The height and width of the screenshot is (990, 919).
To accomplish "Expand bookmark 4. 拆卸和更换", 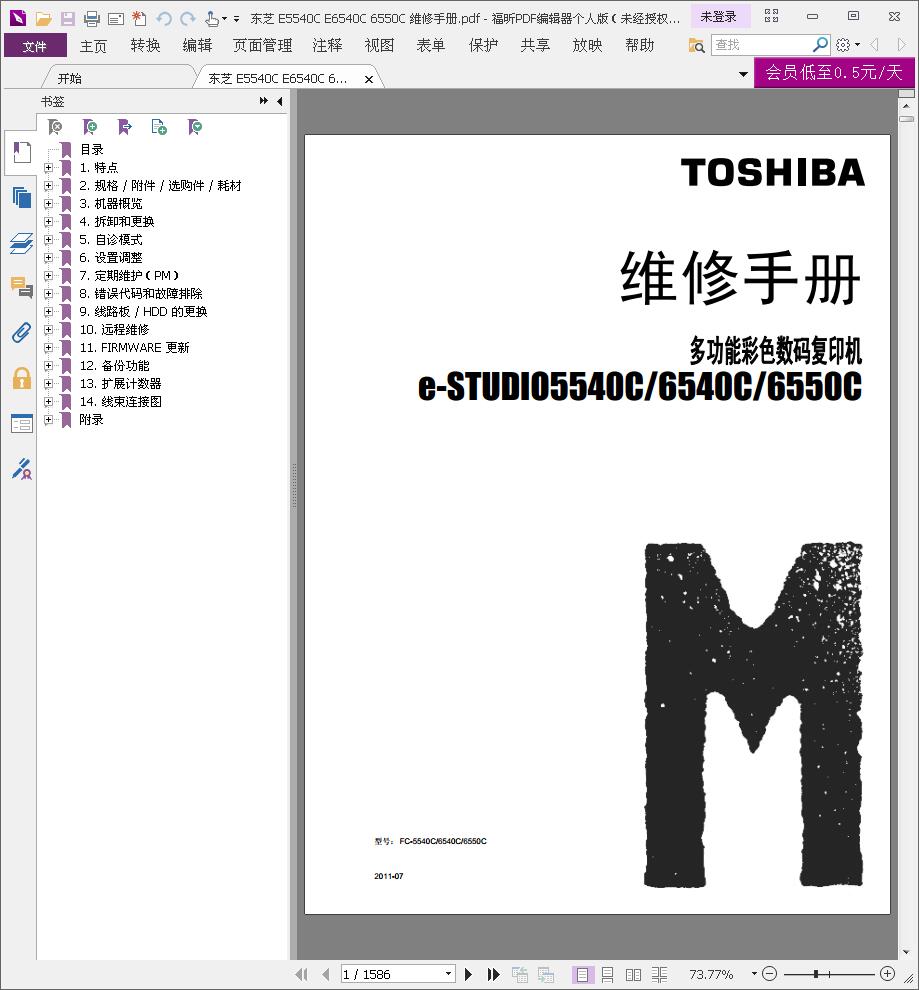I will click(x=49, y=222).
